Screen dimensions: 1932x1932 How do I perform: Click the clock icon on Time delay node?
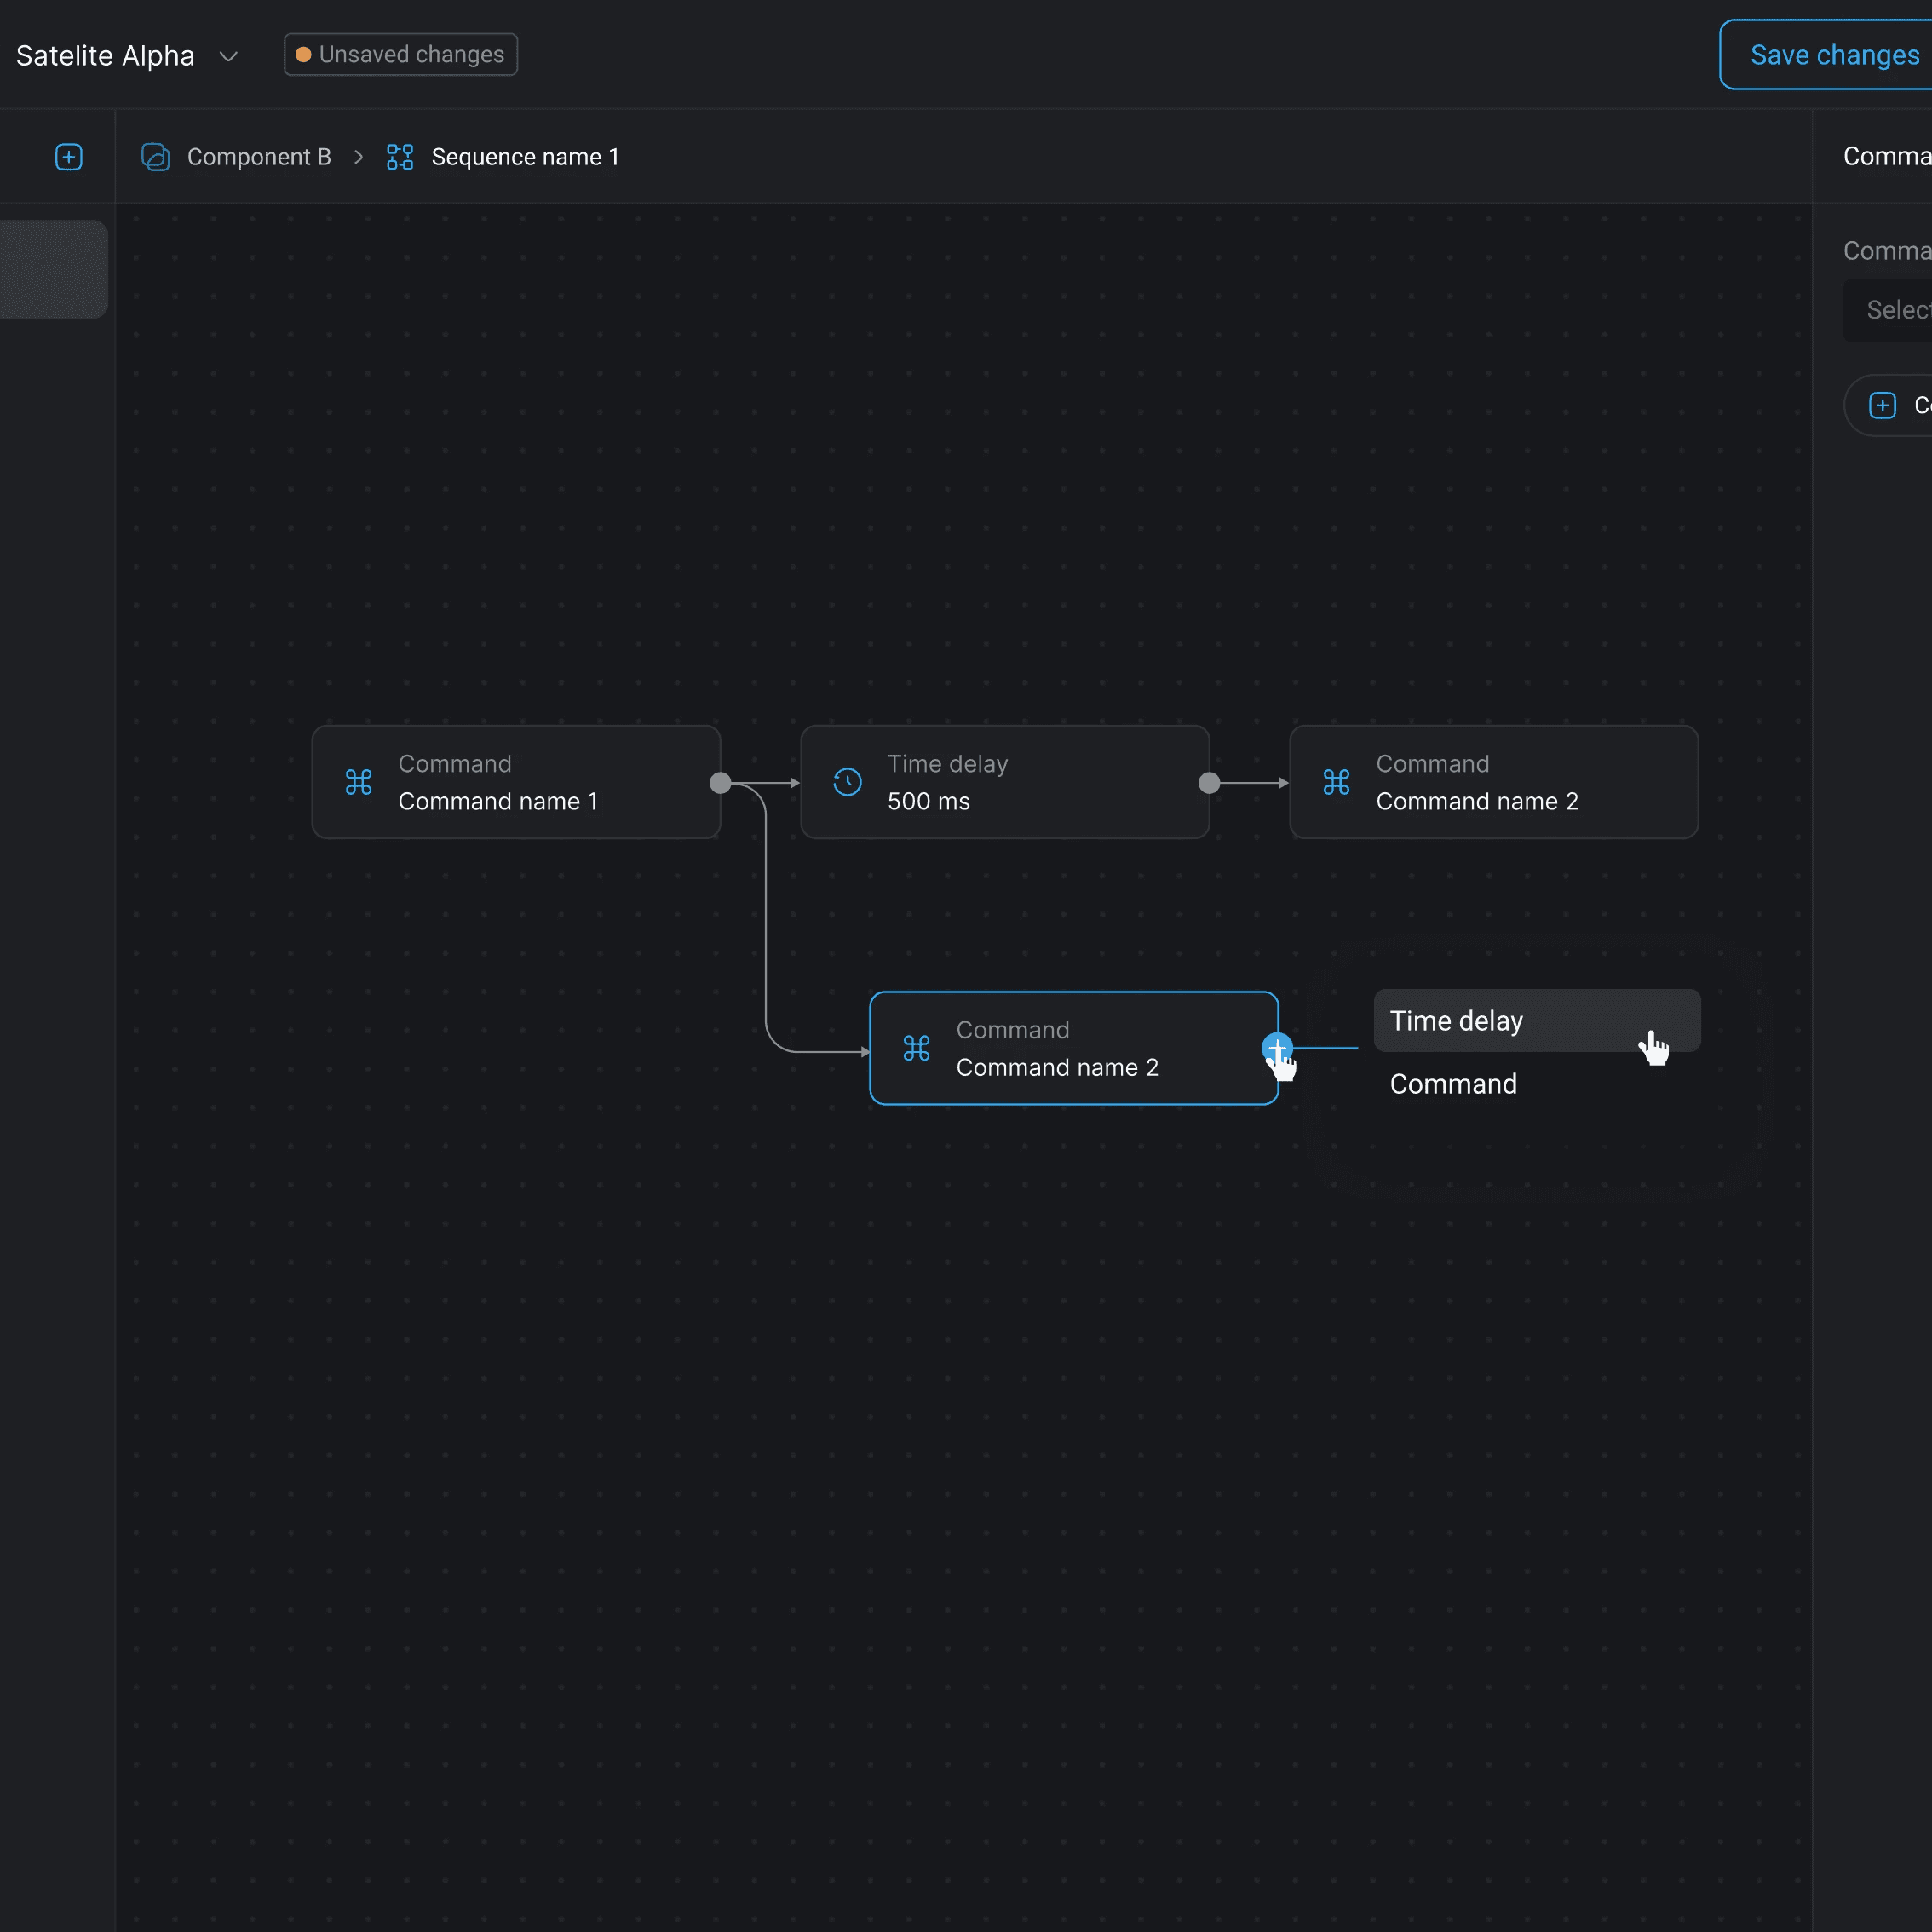click(847, 782)
